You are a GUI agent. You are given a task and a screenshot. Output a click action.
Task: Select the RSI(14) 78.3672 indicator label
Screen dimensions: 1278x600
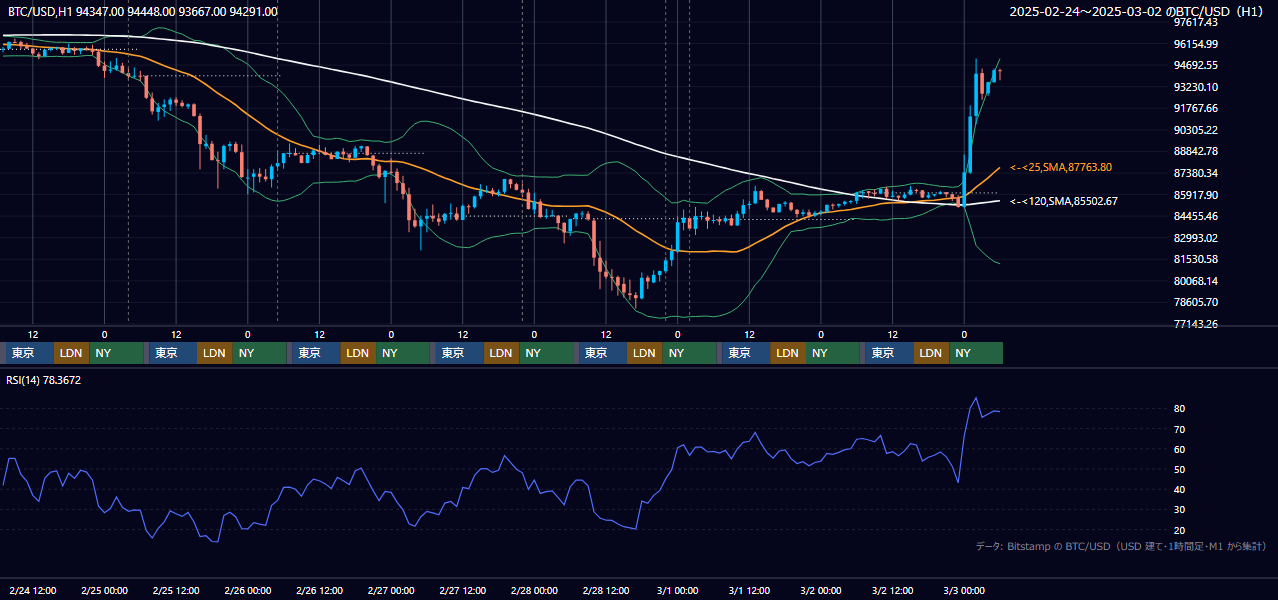44,380
